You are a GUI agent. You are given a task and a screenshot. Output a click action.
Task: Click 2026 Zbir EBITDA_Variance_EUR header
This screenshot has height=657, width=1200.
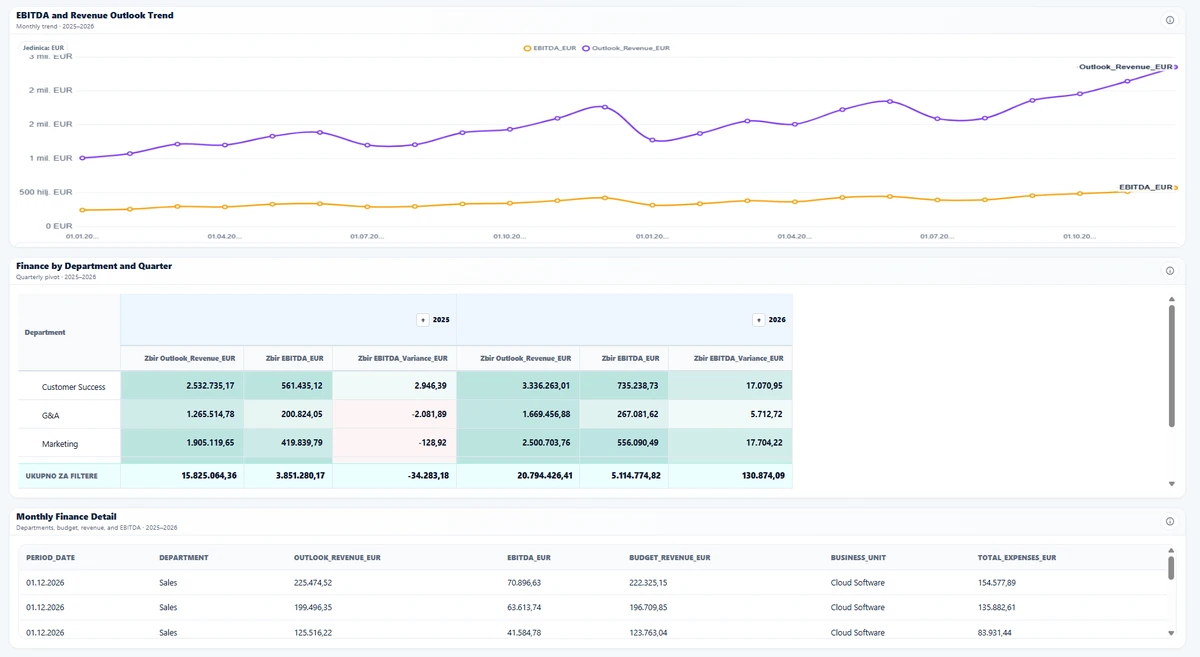(x=730, y=358)
